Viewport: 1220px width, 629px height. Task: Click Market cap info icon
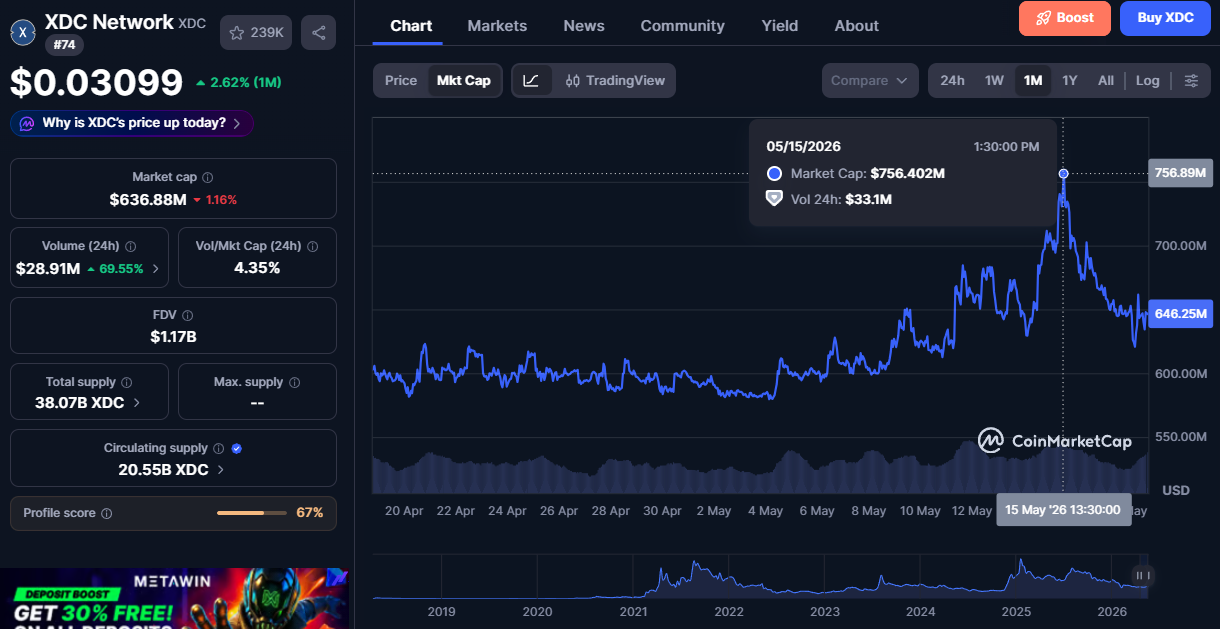coord(208,177)
